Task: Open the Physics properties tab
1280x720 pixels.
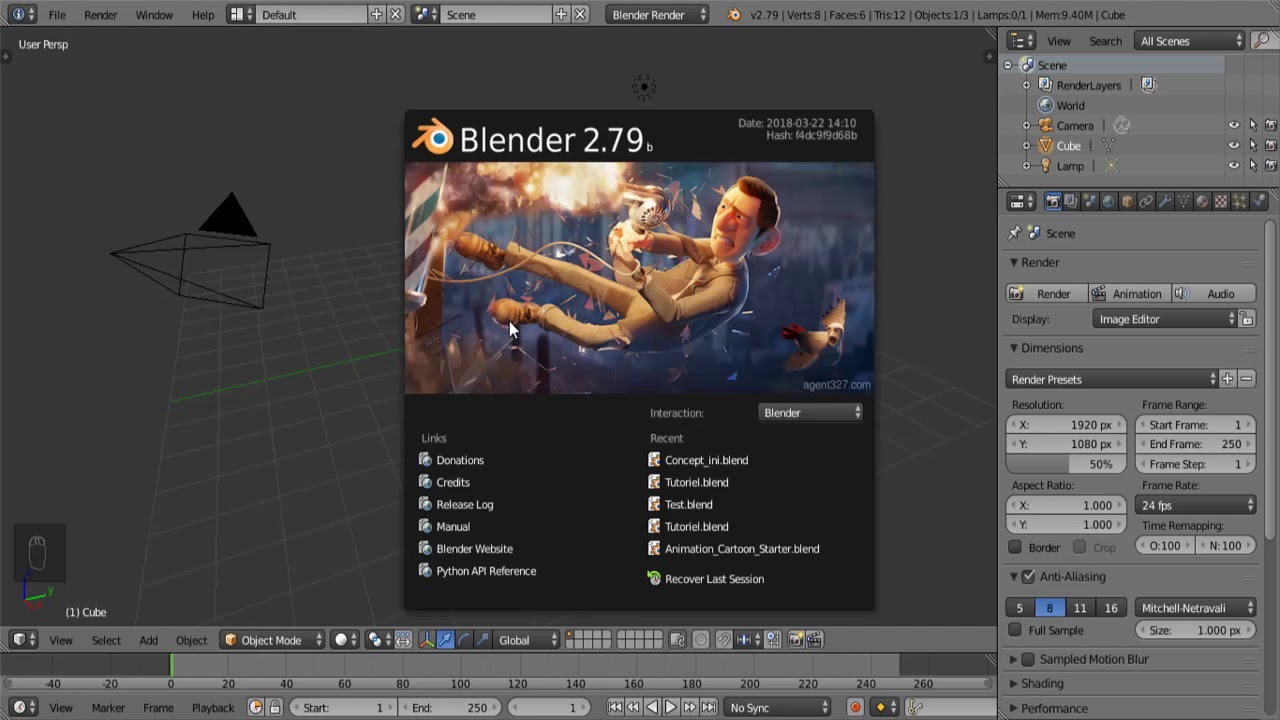Action: coord(1258,201)
